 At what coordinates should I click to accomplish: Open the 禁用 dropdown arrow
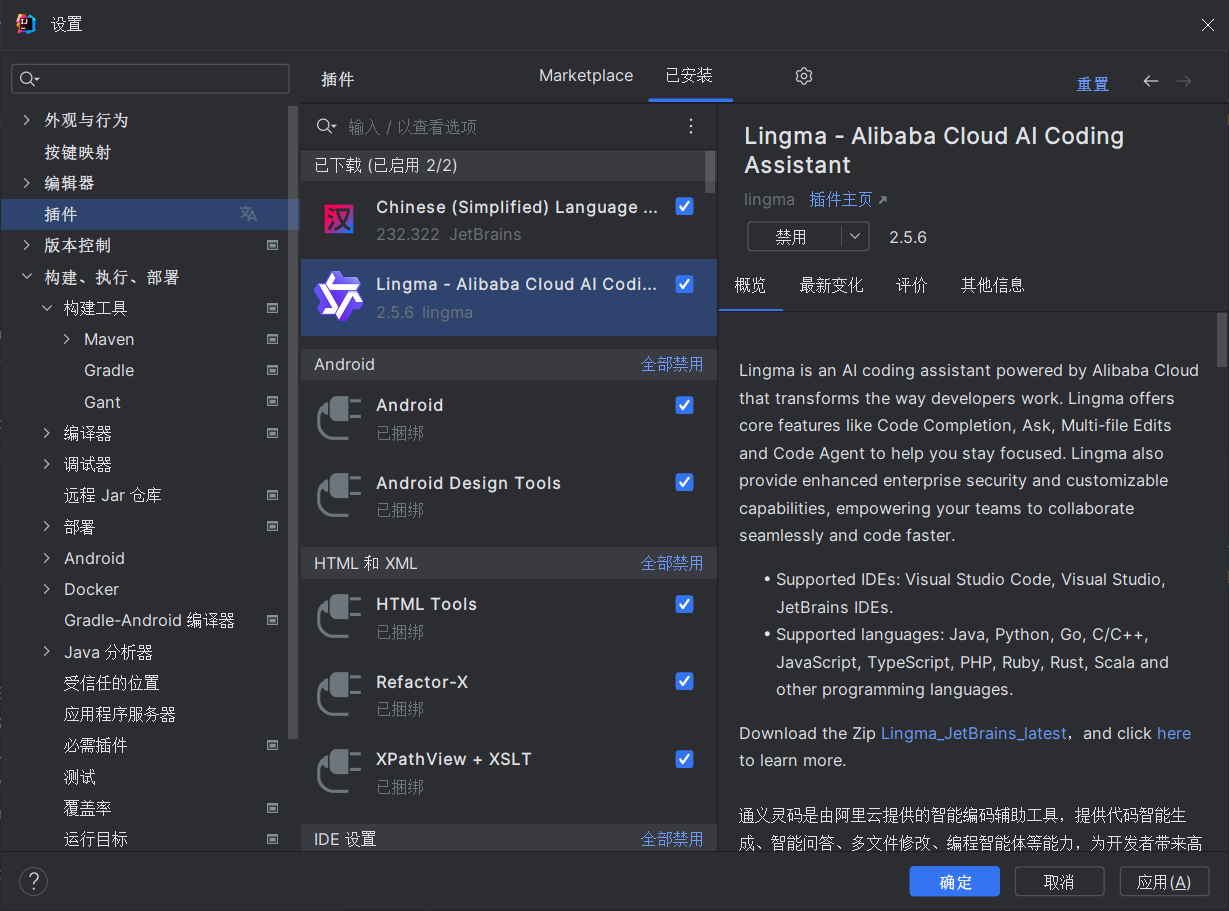pyautogui.click(x=855, y=237)
